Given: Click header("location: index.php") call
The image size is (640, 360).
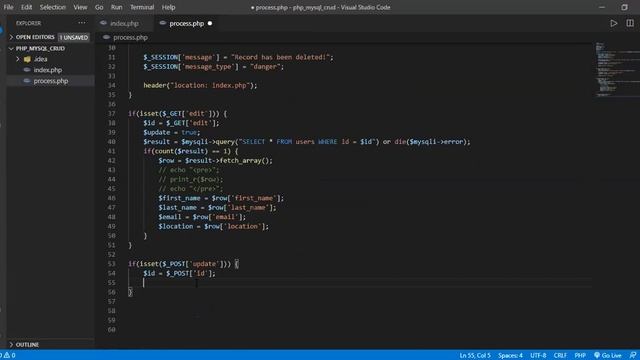Looking at the screenshot, I should tap(200, 85).
